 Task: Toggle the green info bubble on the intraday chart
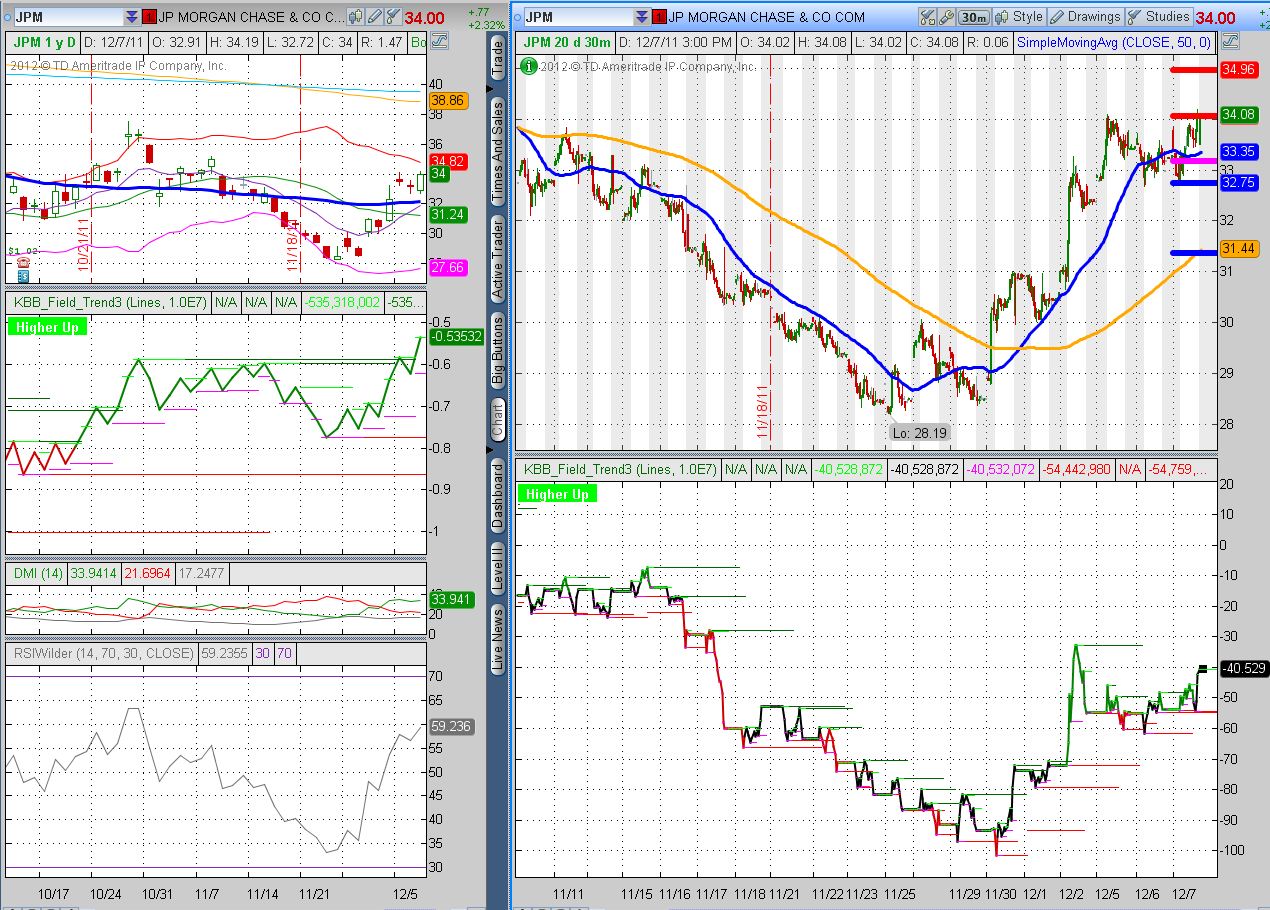pyautogui.click(x=527, y=67)
